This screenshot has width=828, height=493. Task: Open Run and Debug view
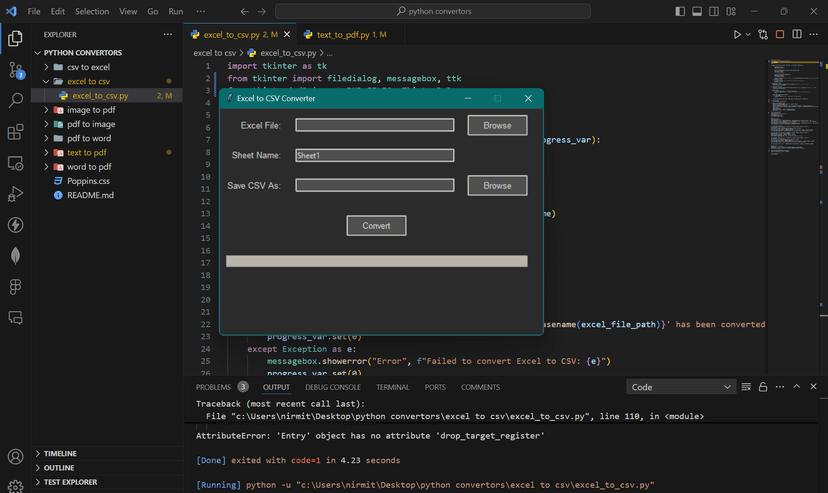tap(15, 194)
